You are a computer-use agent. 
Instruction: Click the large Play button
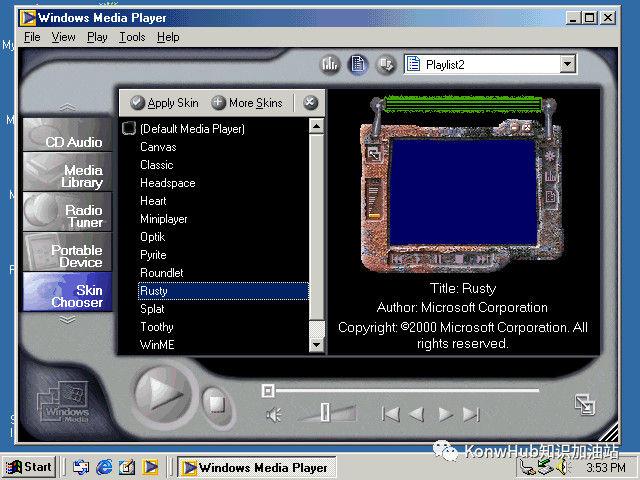point(164,395)
